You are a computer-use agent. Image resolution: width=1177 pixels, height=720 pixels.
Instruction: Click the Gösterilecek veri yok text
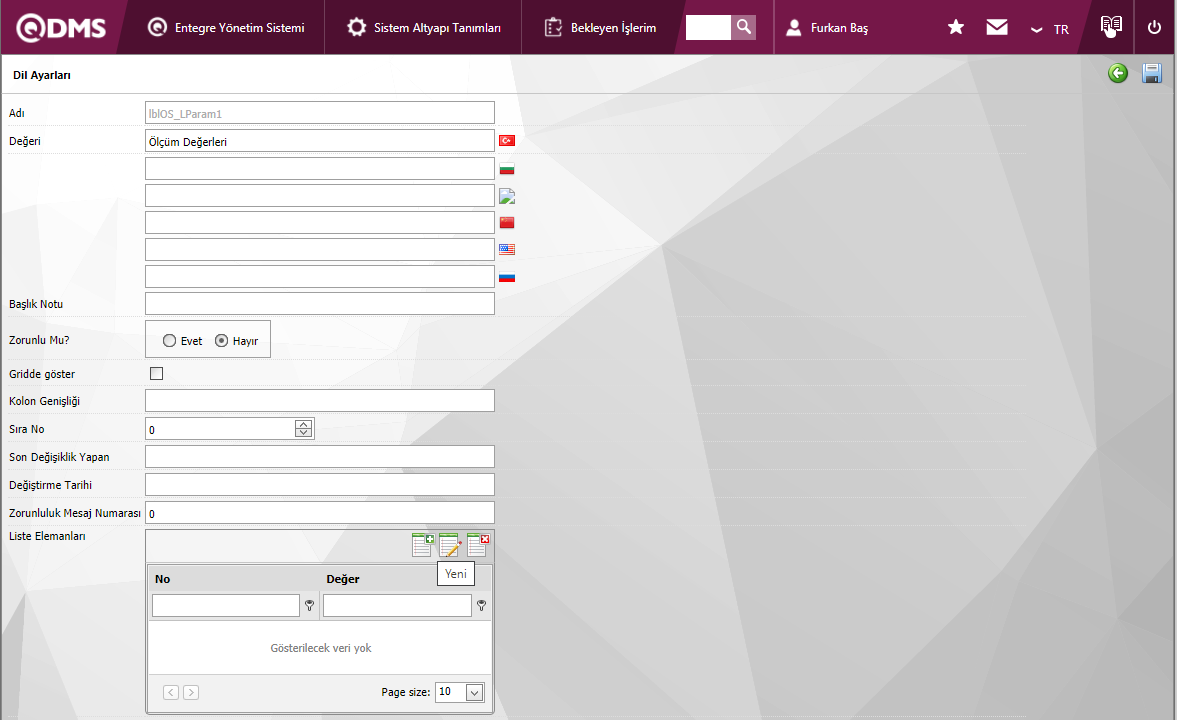321,648
